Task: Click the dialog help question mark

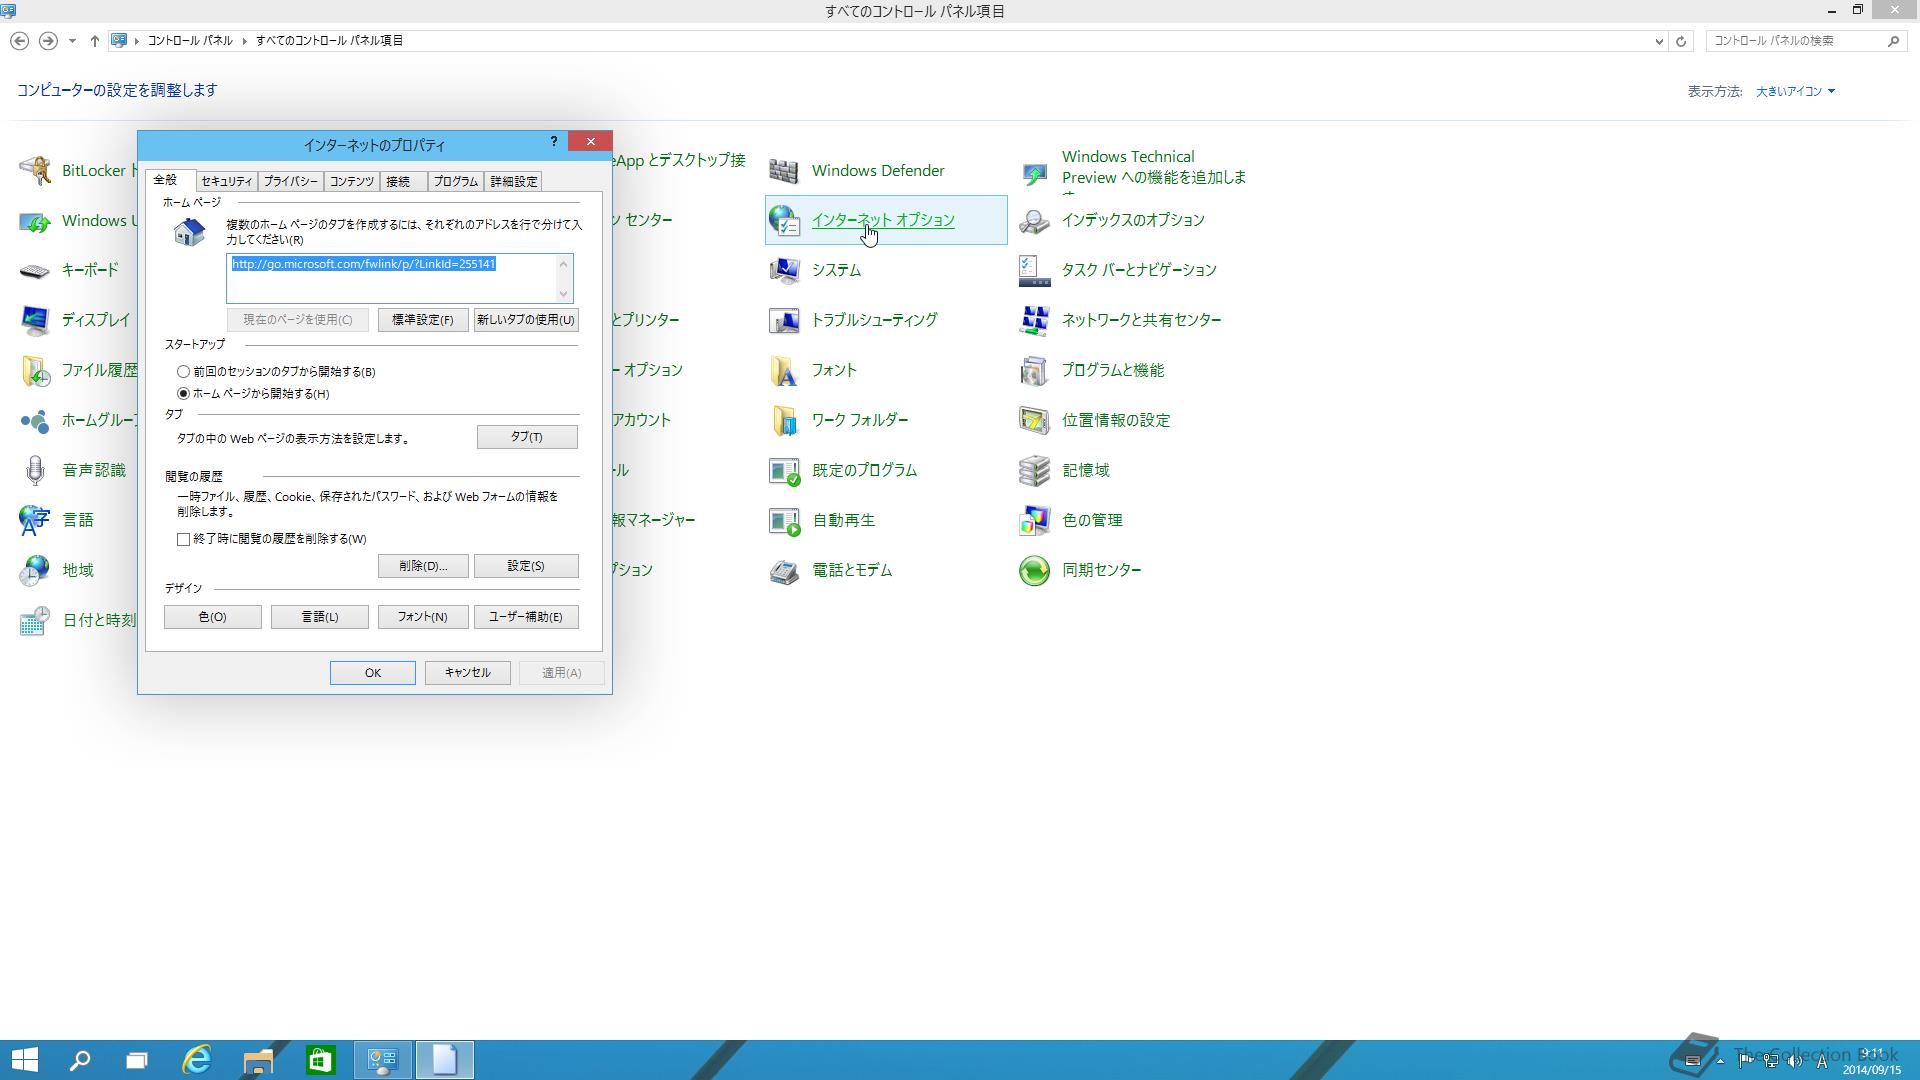Action: pos(554,142)
